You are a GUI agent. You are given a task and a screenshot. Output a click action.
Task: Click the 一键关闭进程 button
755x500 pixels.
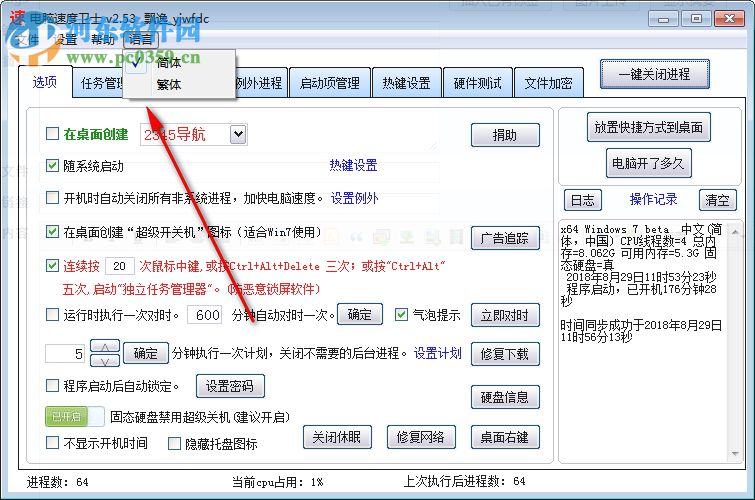click(x=654, y=74)
